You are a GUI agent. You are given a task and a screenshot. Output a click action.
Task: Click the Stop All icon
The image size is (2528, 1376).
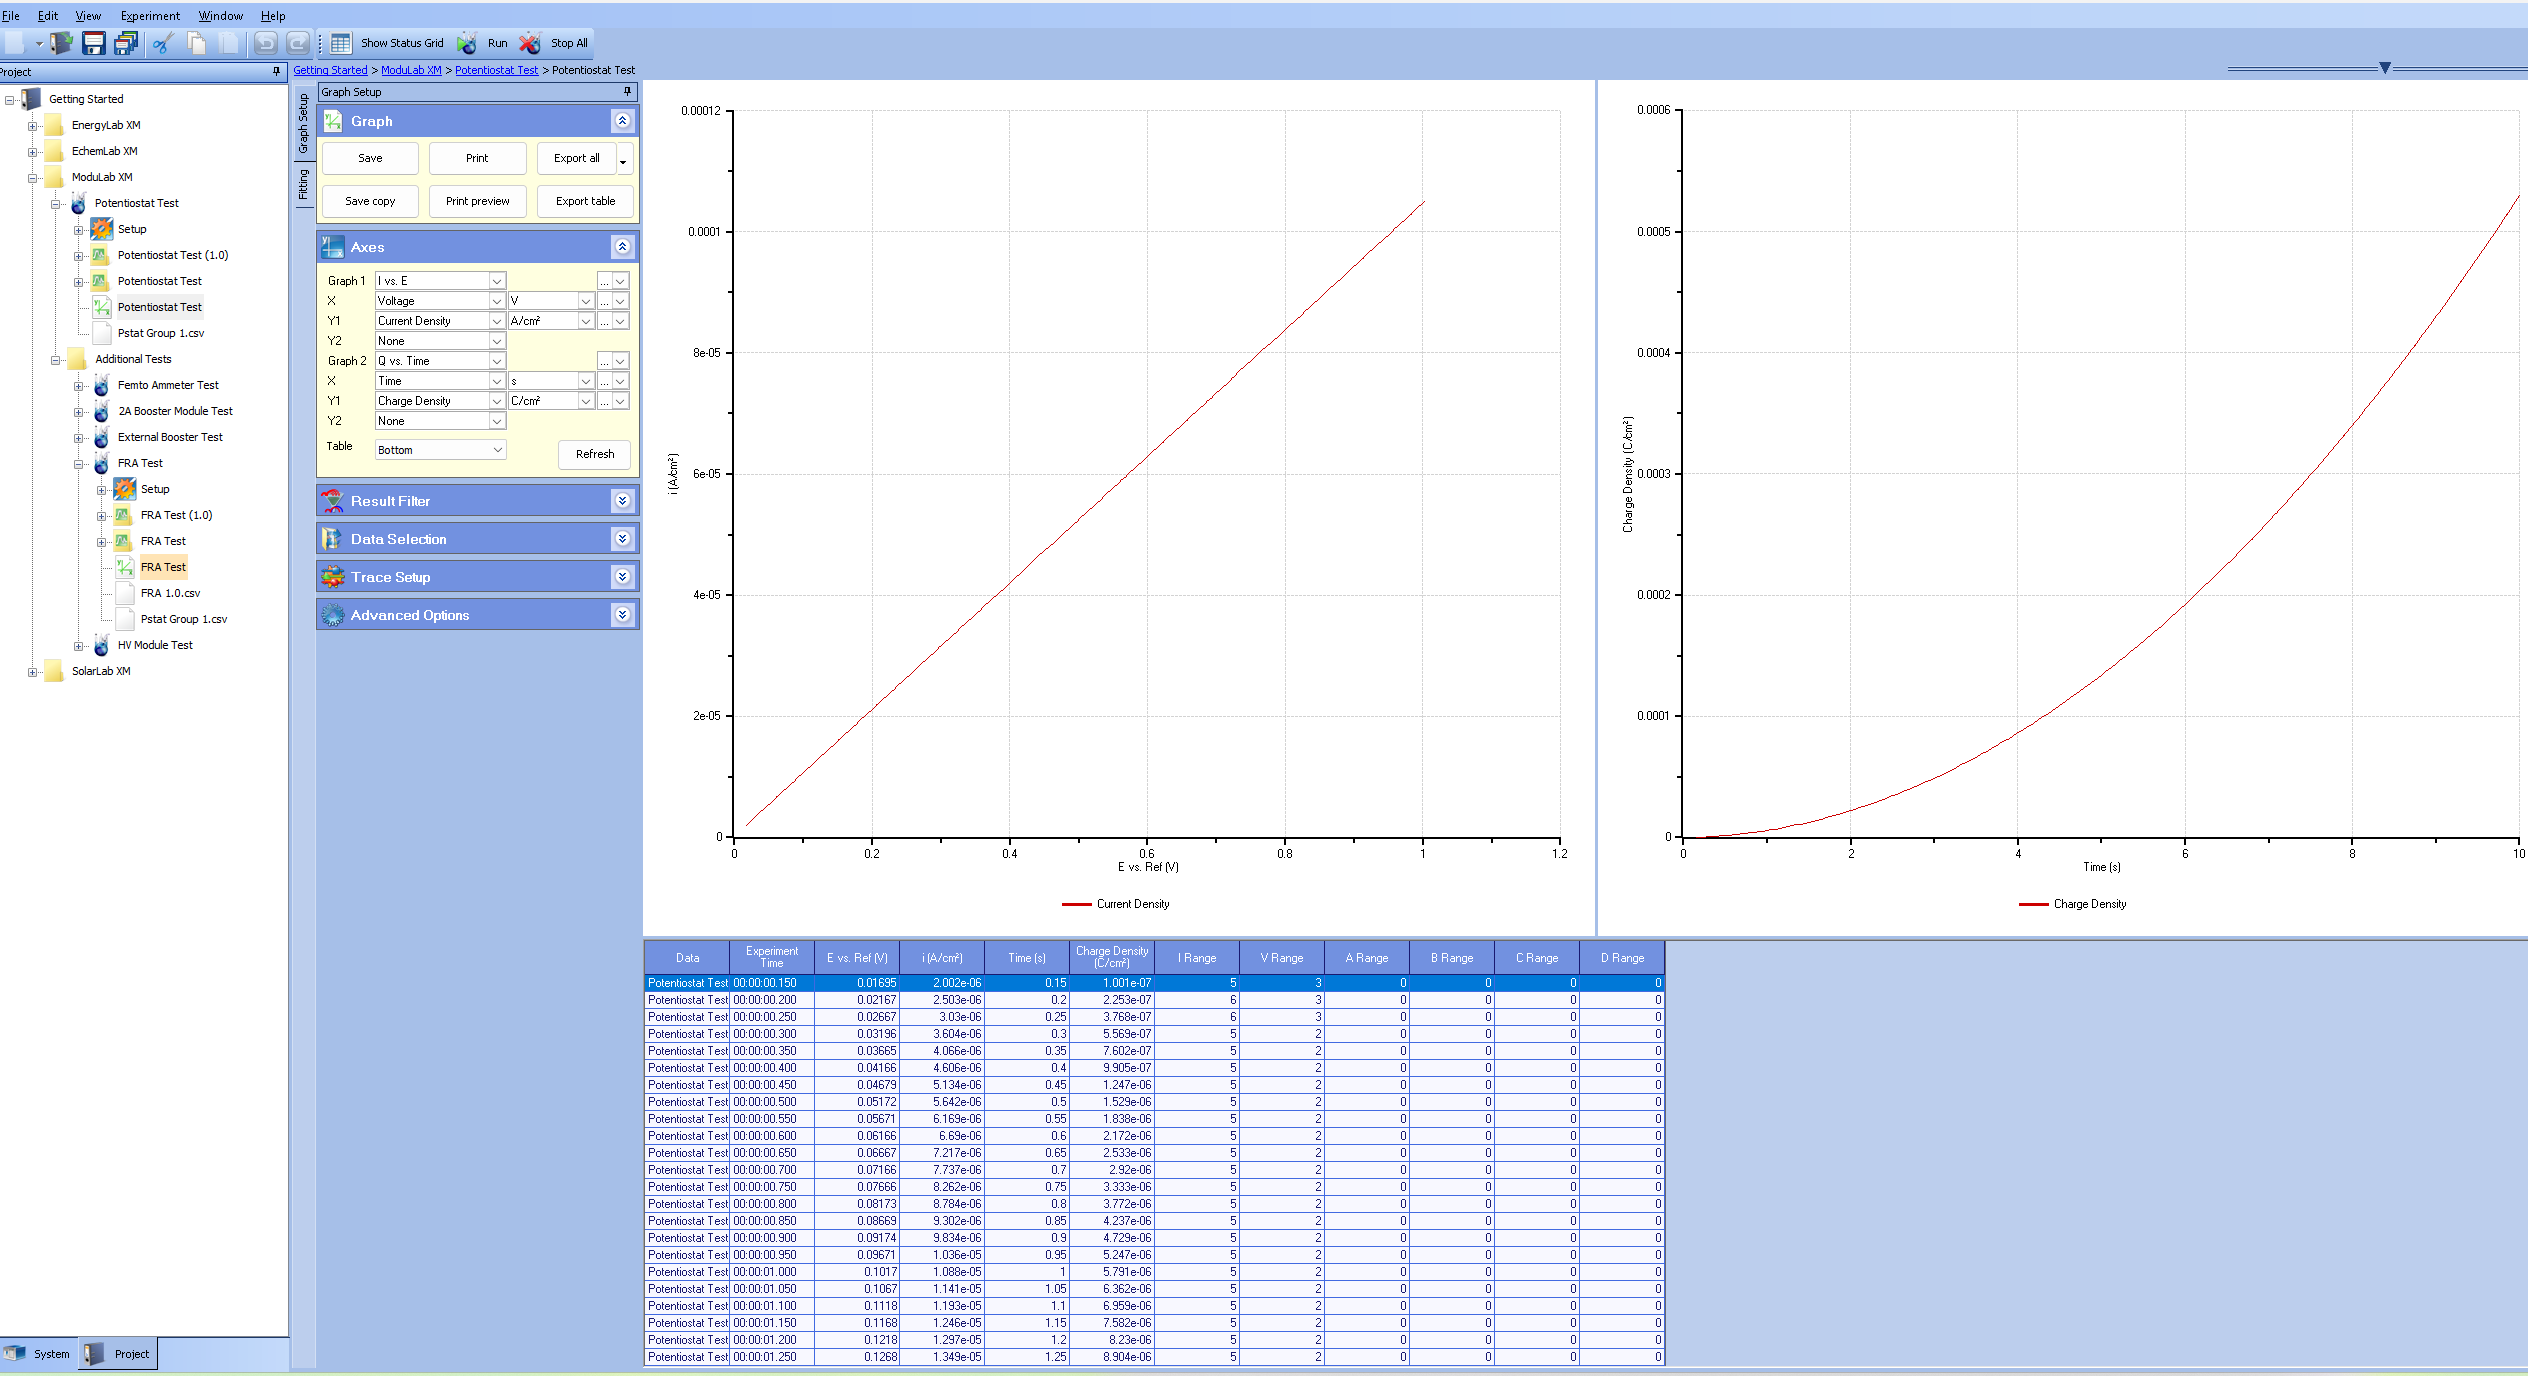530,43
